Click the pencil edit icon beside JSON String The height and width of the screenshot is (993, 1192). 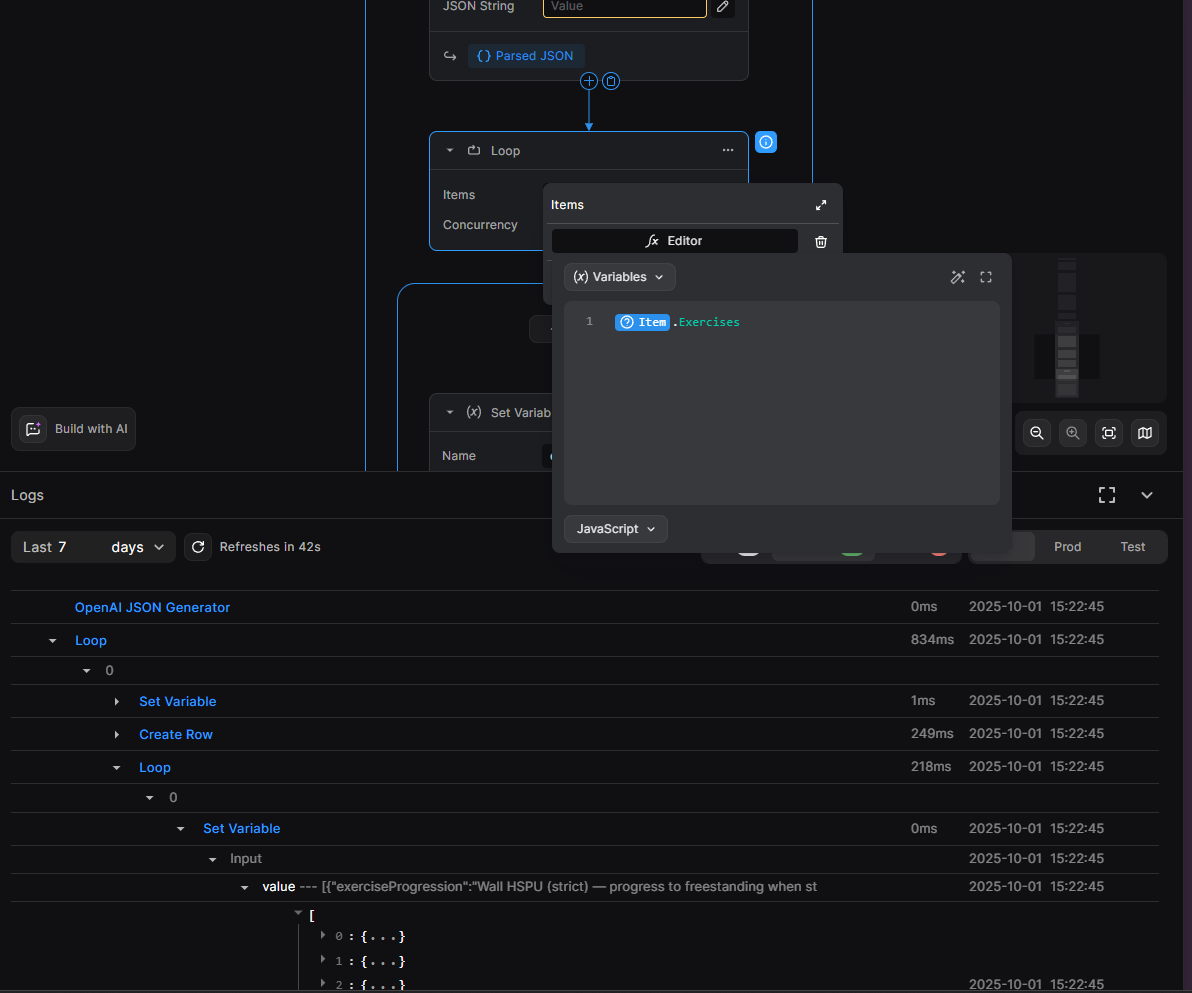click(x=723, y=7)
